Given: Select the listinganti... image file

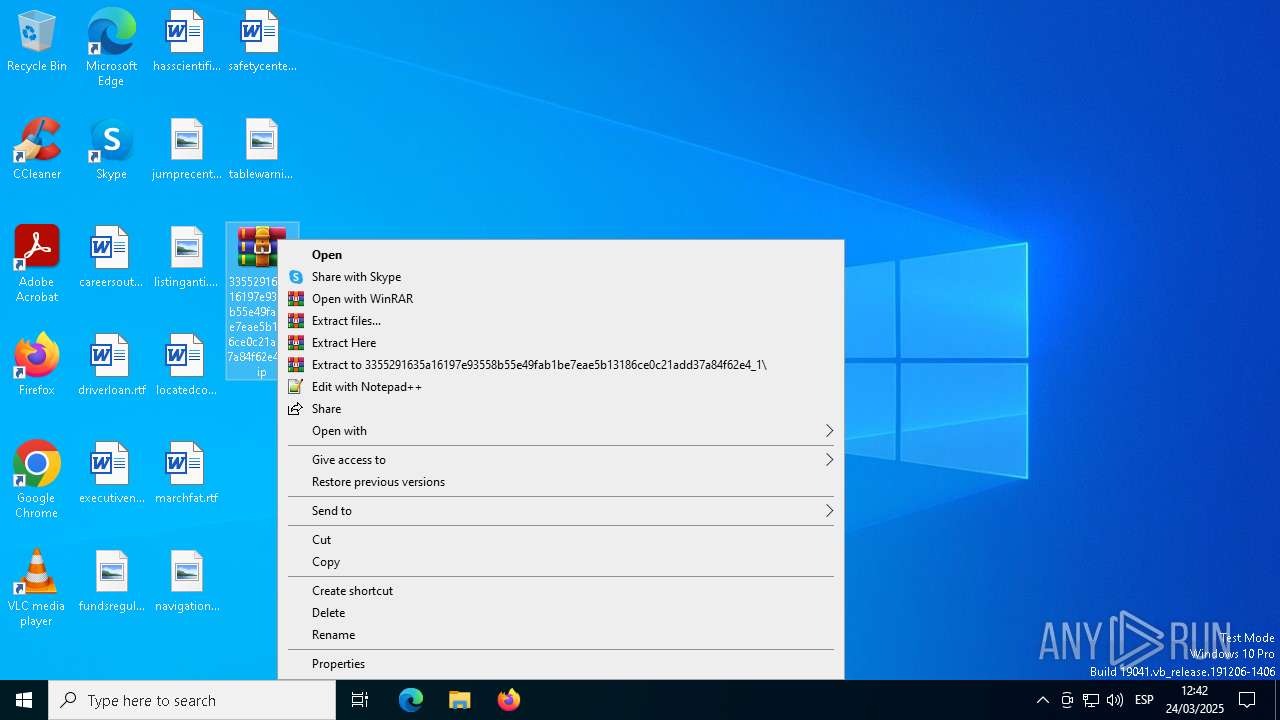Looking at the screenshot, I should (186, 258).
